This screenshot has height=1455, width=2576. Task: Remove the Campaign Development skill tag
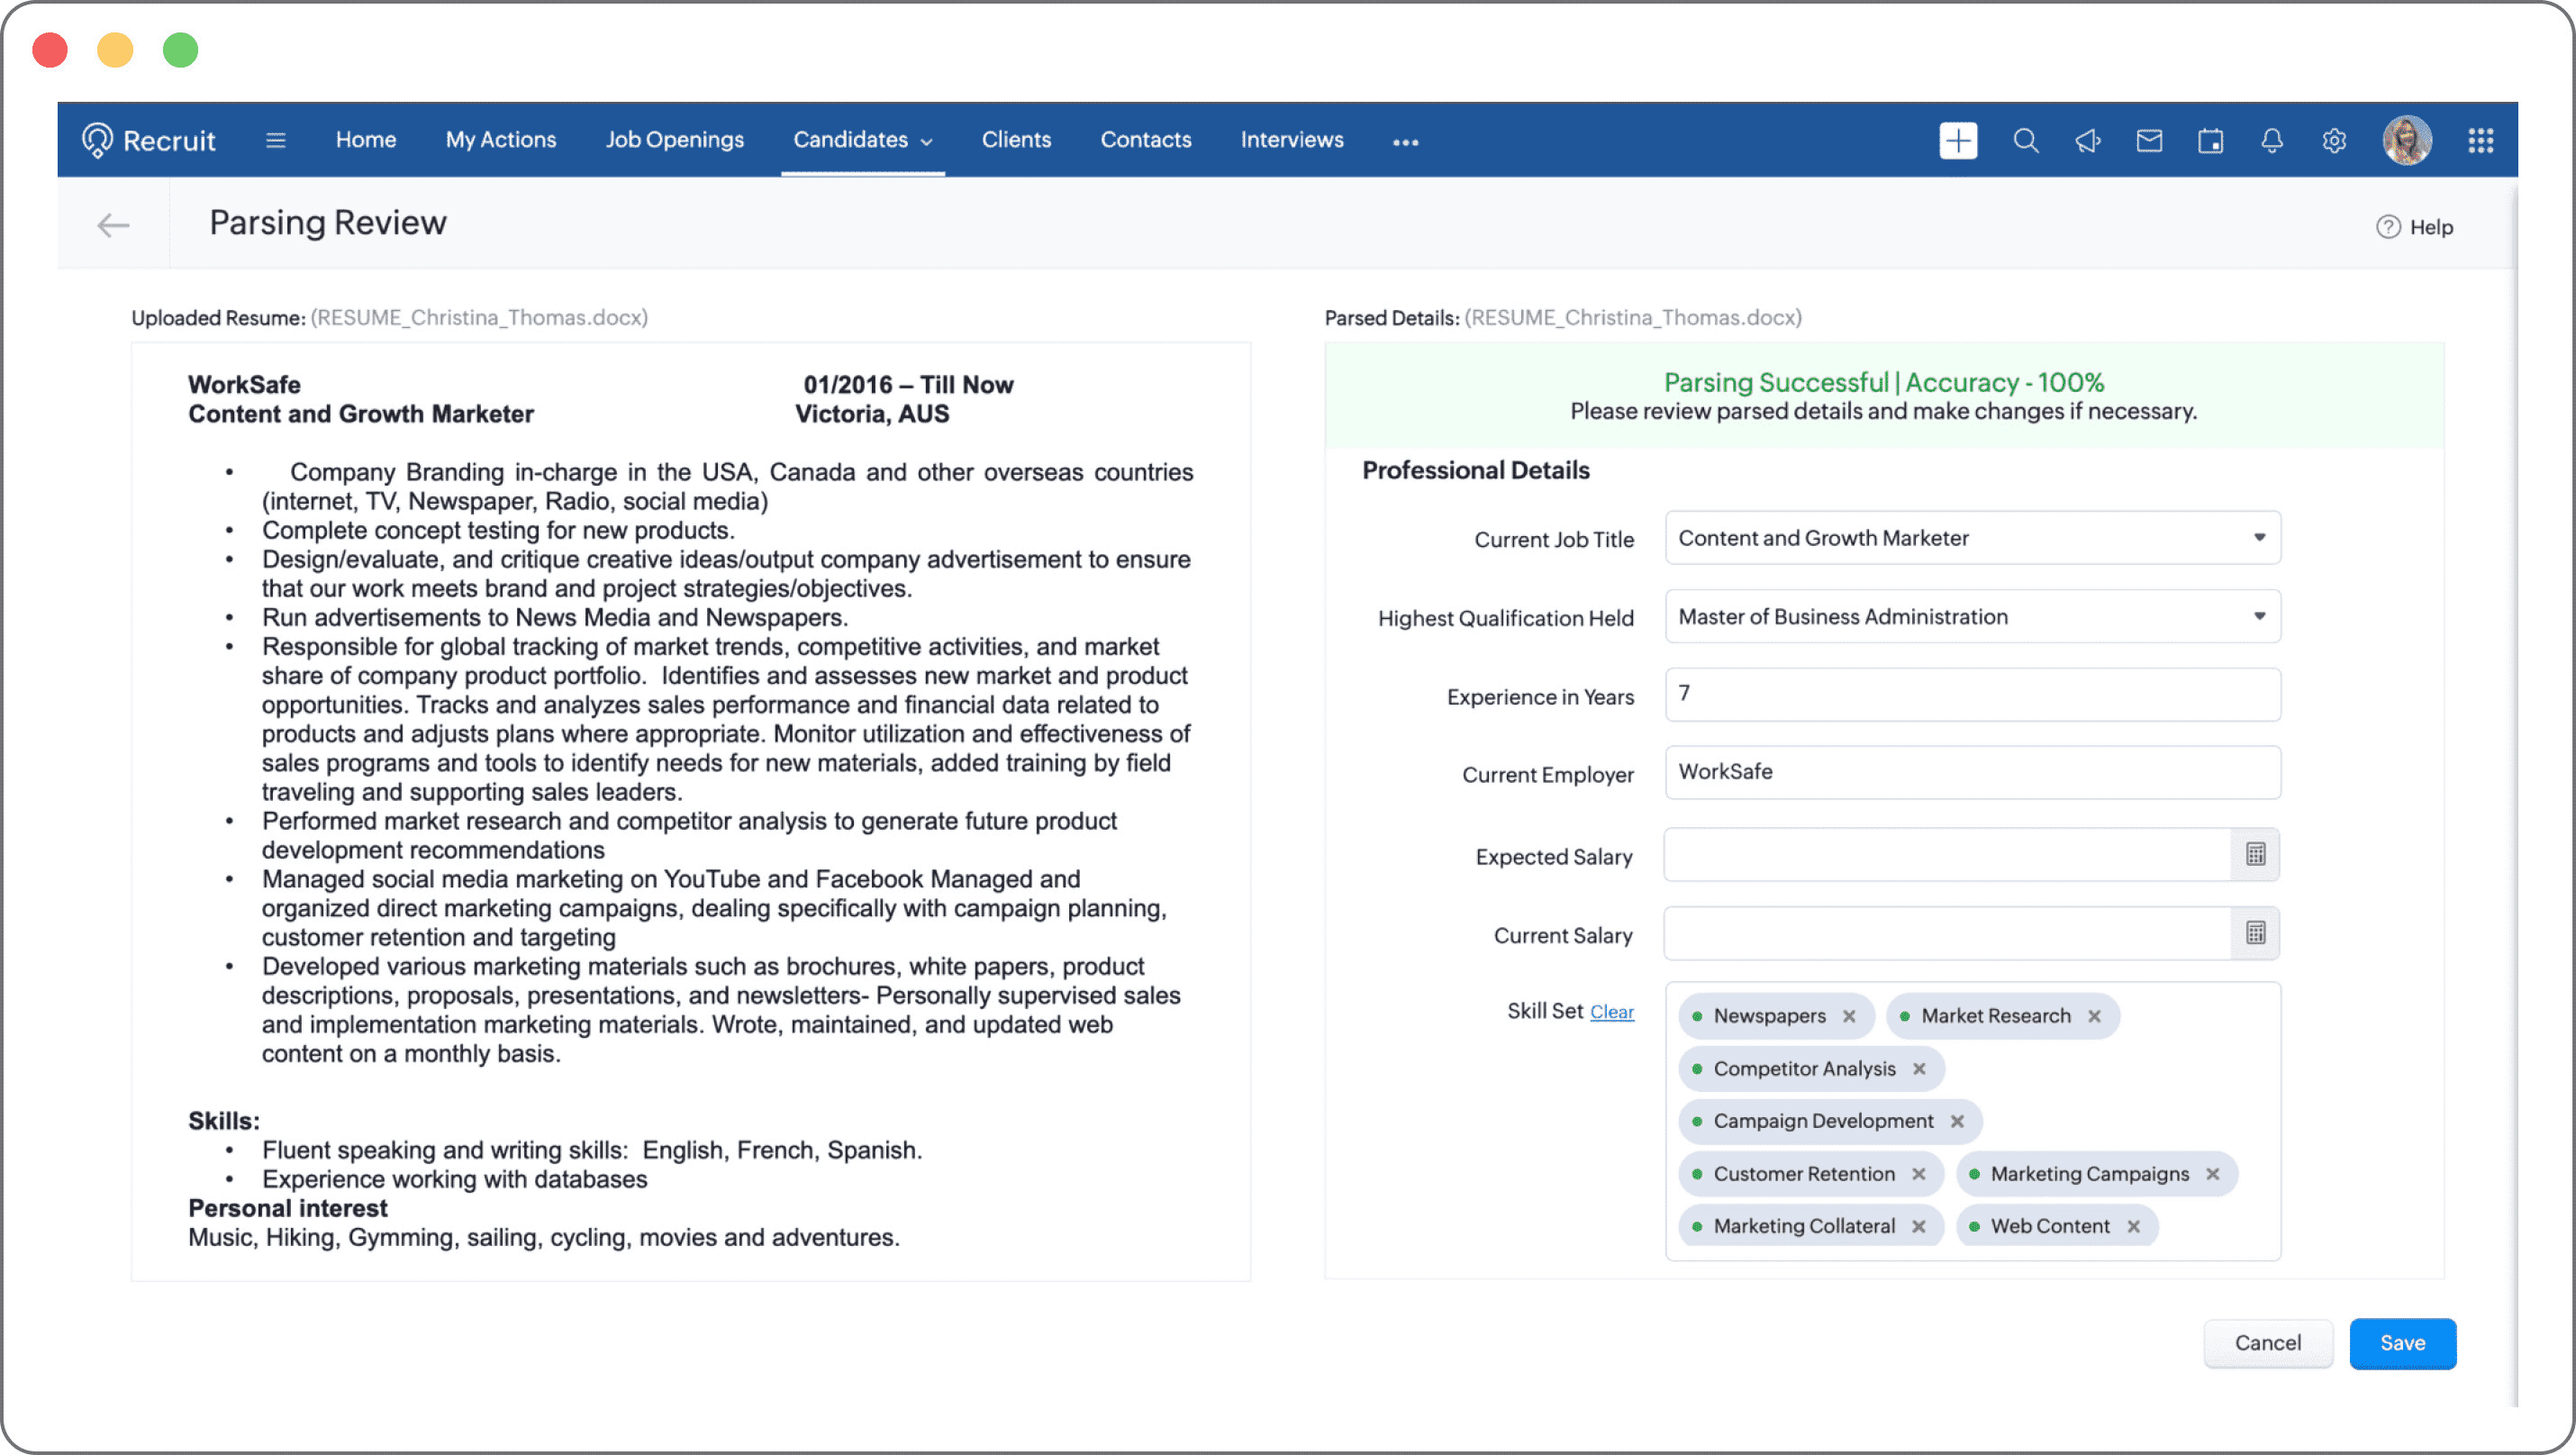coord(1958,1121)
